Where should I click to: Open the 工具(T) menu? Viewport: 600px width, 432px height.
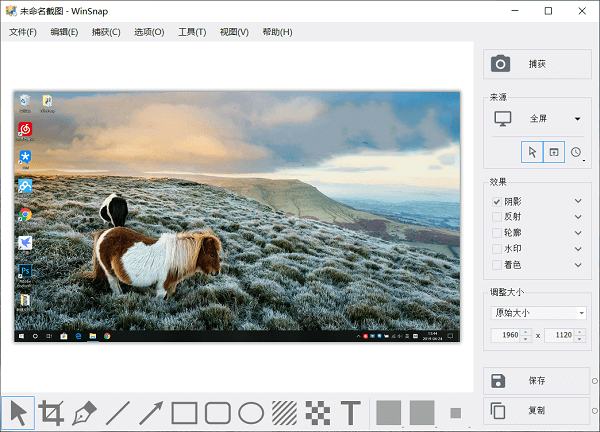click(x=192, y=32)
